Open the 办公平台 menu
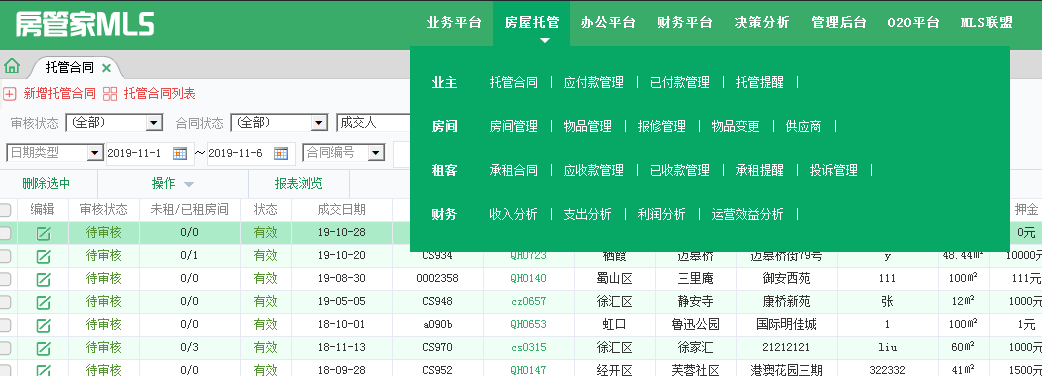1042x376 pixels. (x=608, y=23)
